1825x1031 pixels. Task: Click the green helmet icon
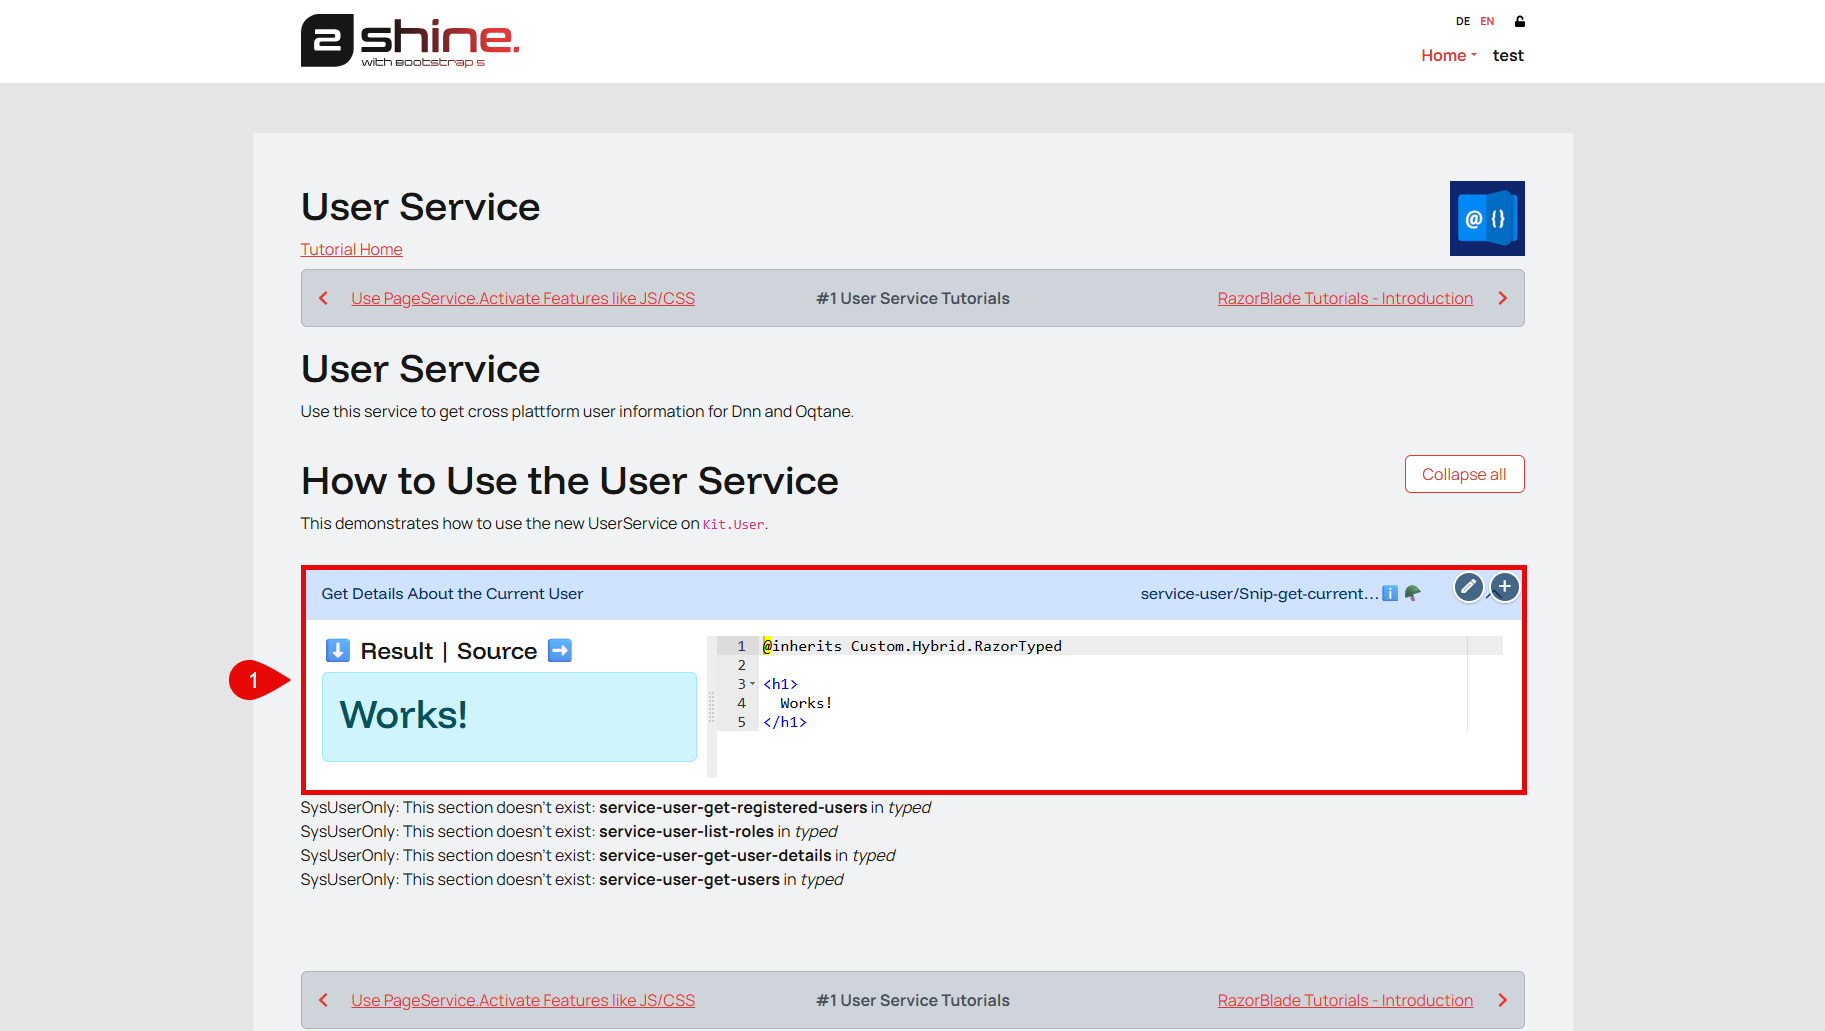1412,594
